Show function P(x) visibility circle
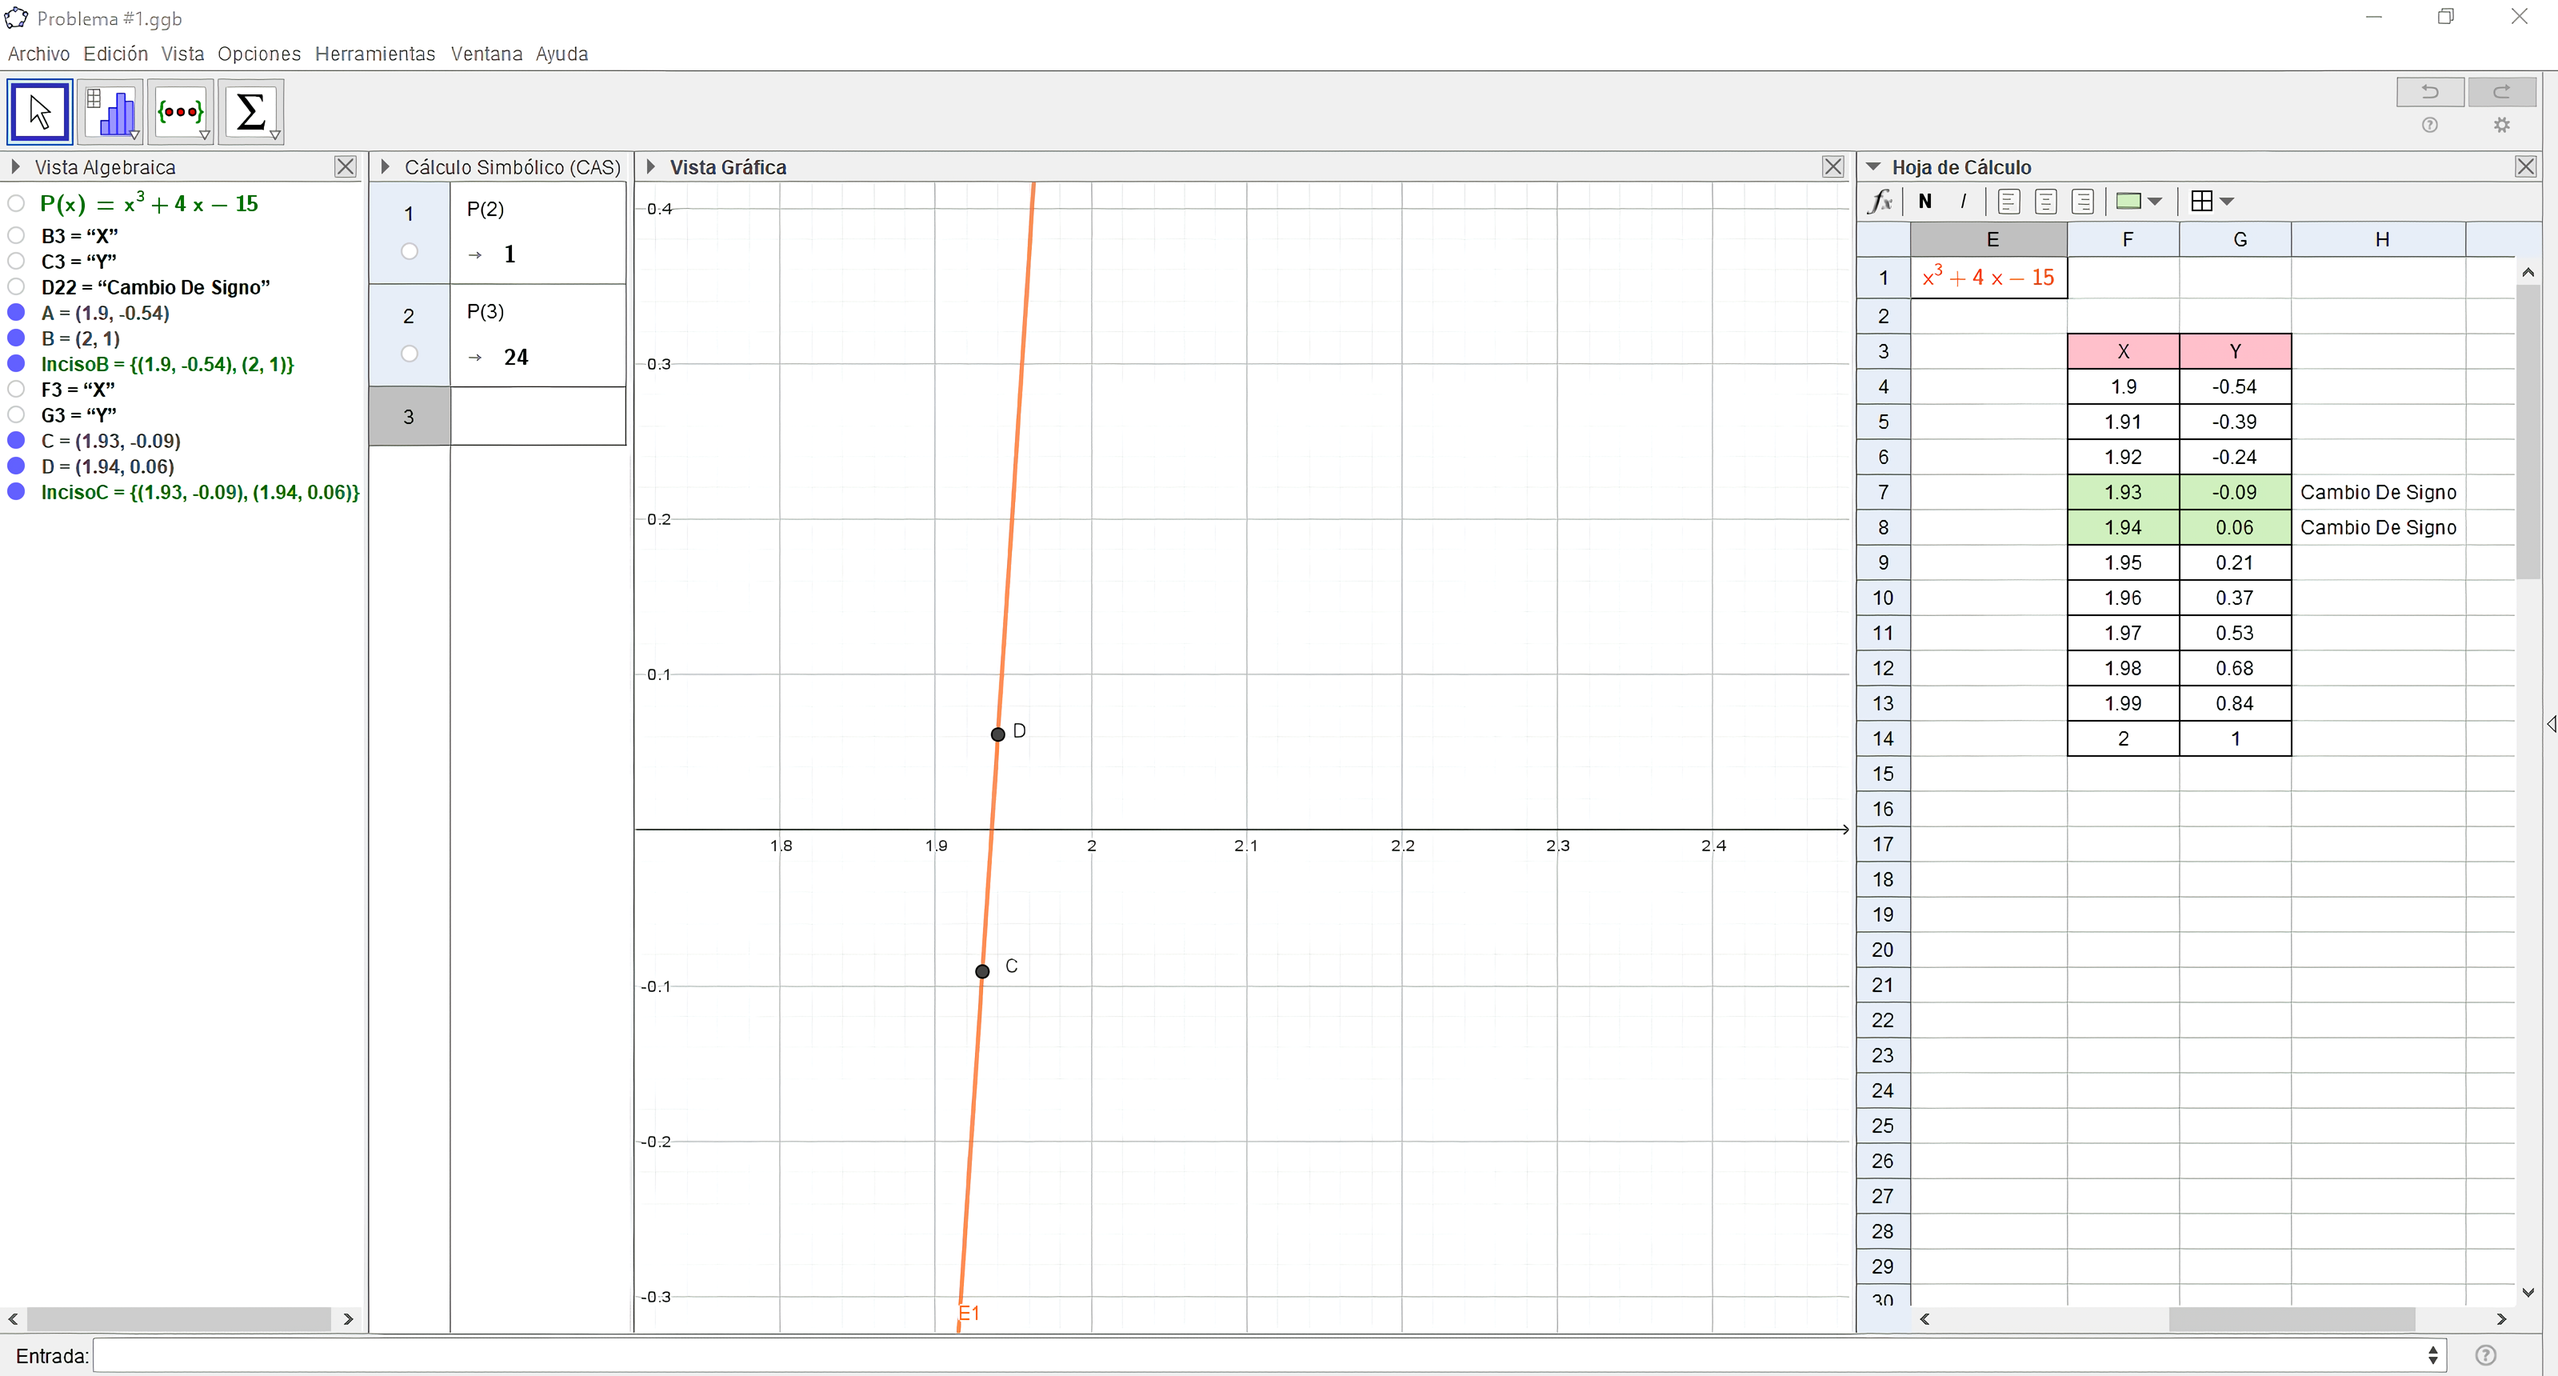2558x1376 pixels. coord(16,204)
